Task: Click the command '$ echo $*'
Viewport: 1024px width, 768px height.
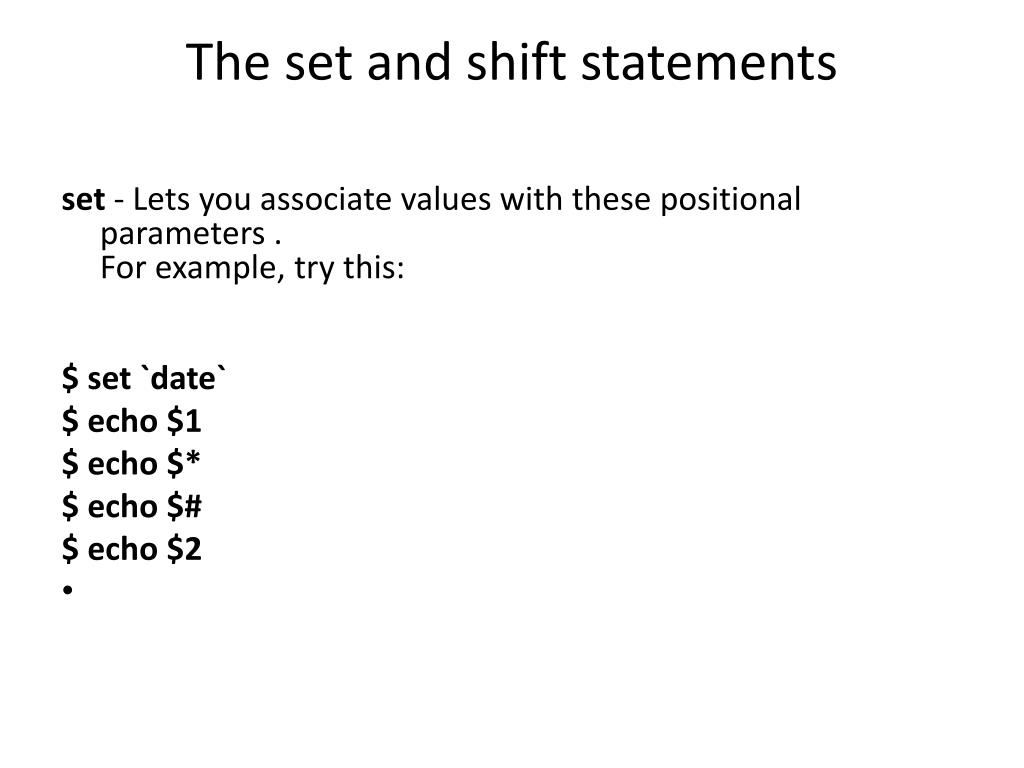Action: pos(131,463)
